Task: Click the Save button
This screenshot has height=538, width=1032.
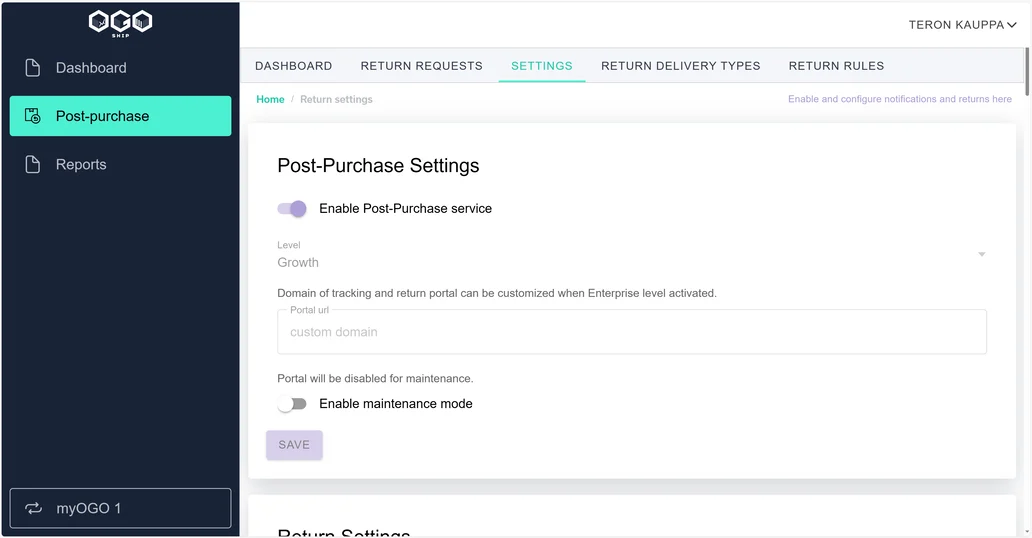Action: click(x=294, y=445)
